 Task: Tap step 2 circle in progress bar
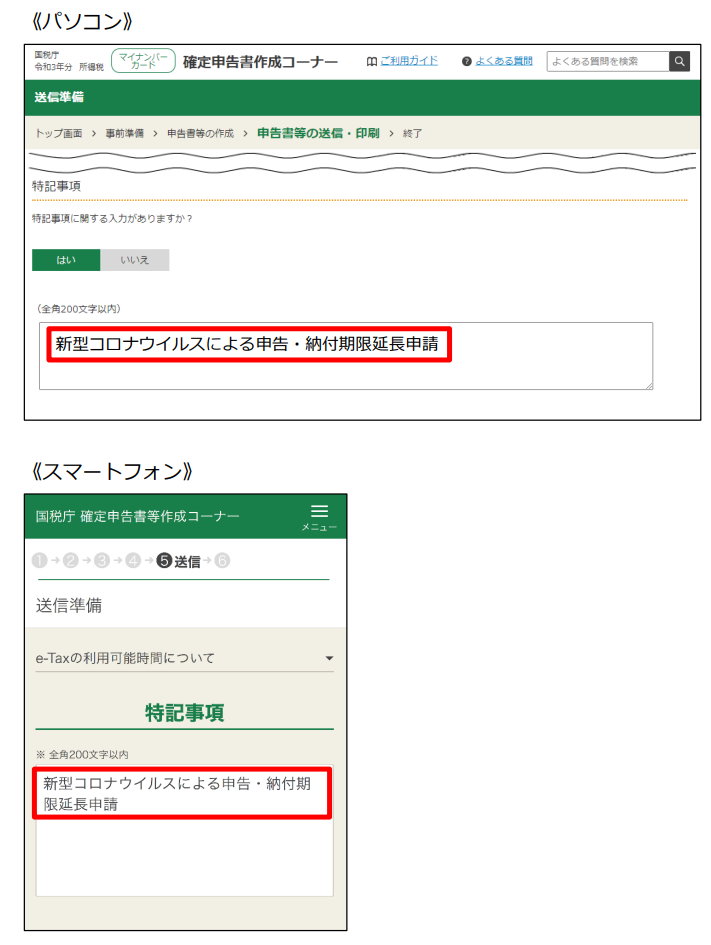click(71, 561)
